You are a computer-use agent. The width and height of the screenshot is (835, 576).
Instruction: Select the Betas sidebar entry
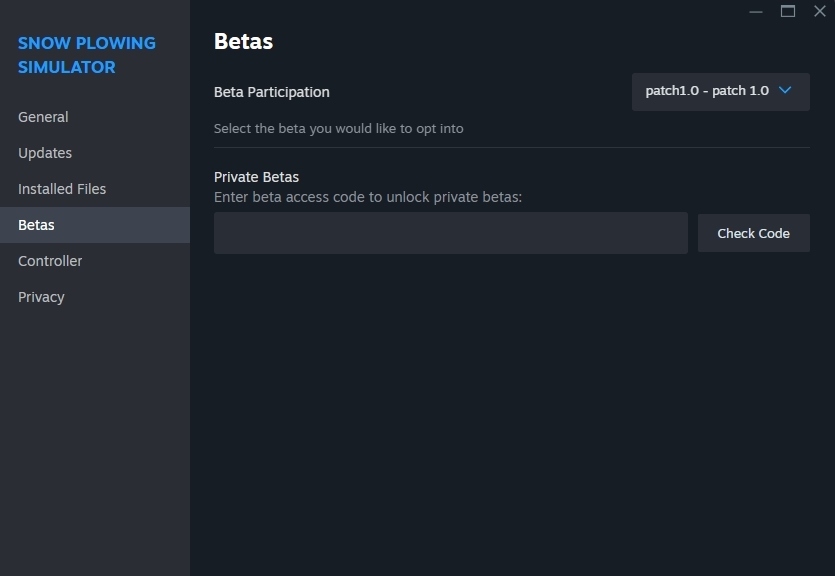(x=36, y=225)
